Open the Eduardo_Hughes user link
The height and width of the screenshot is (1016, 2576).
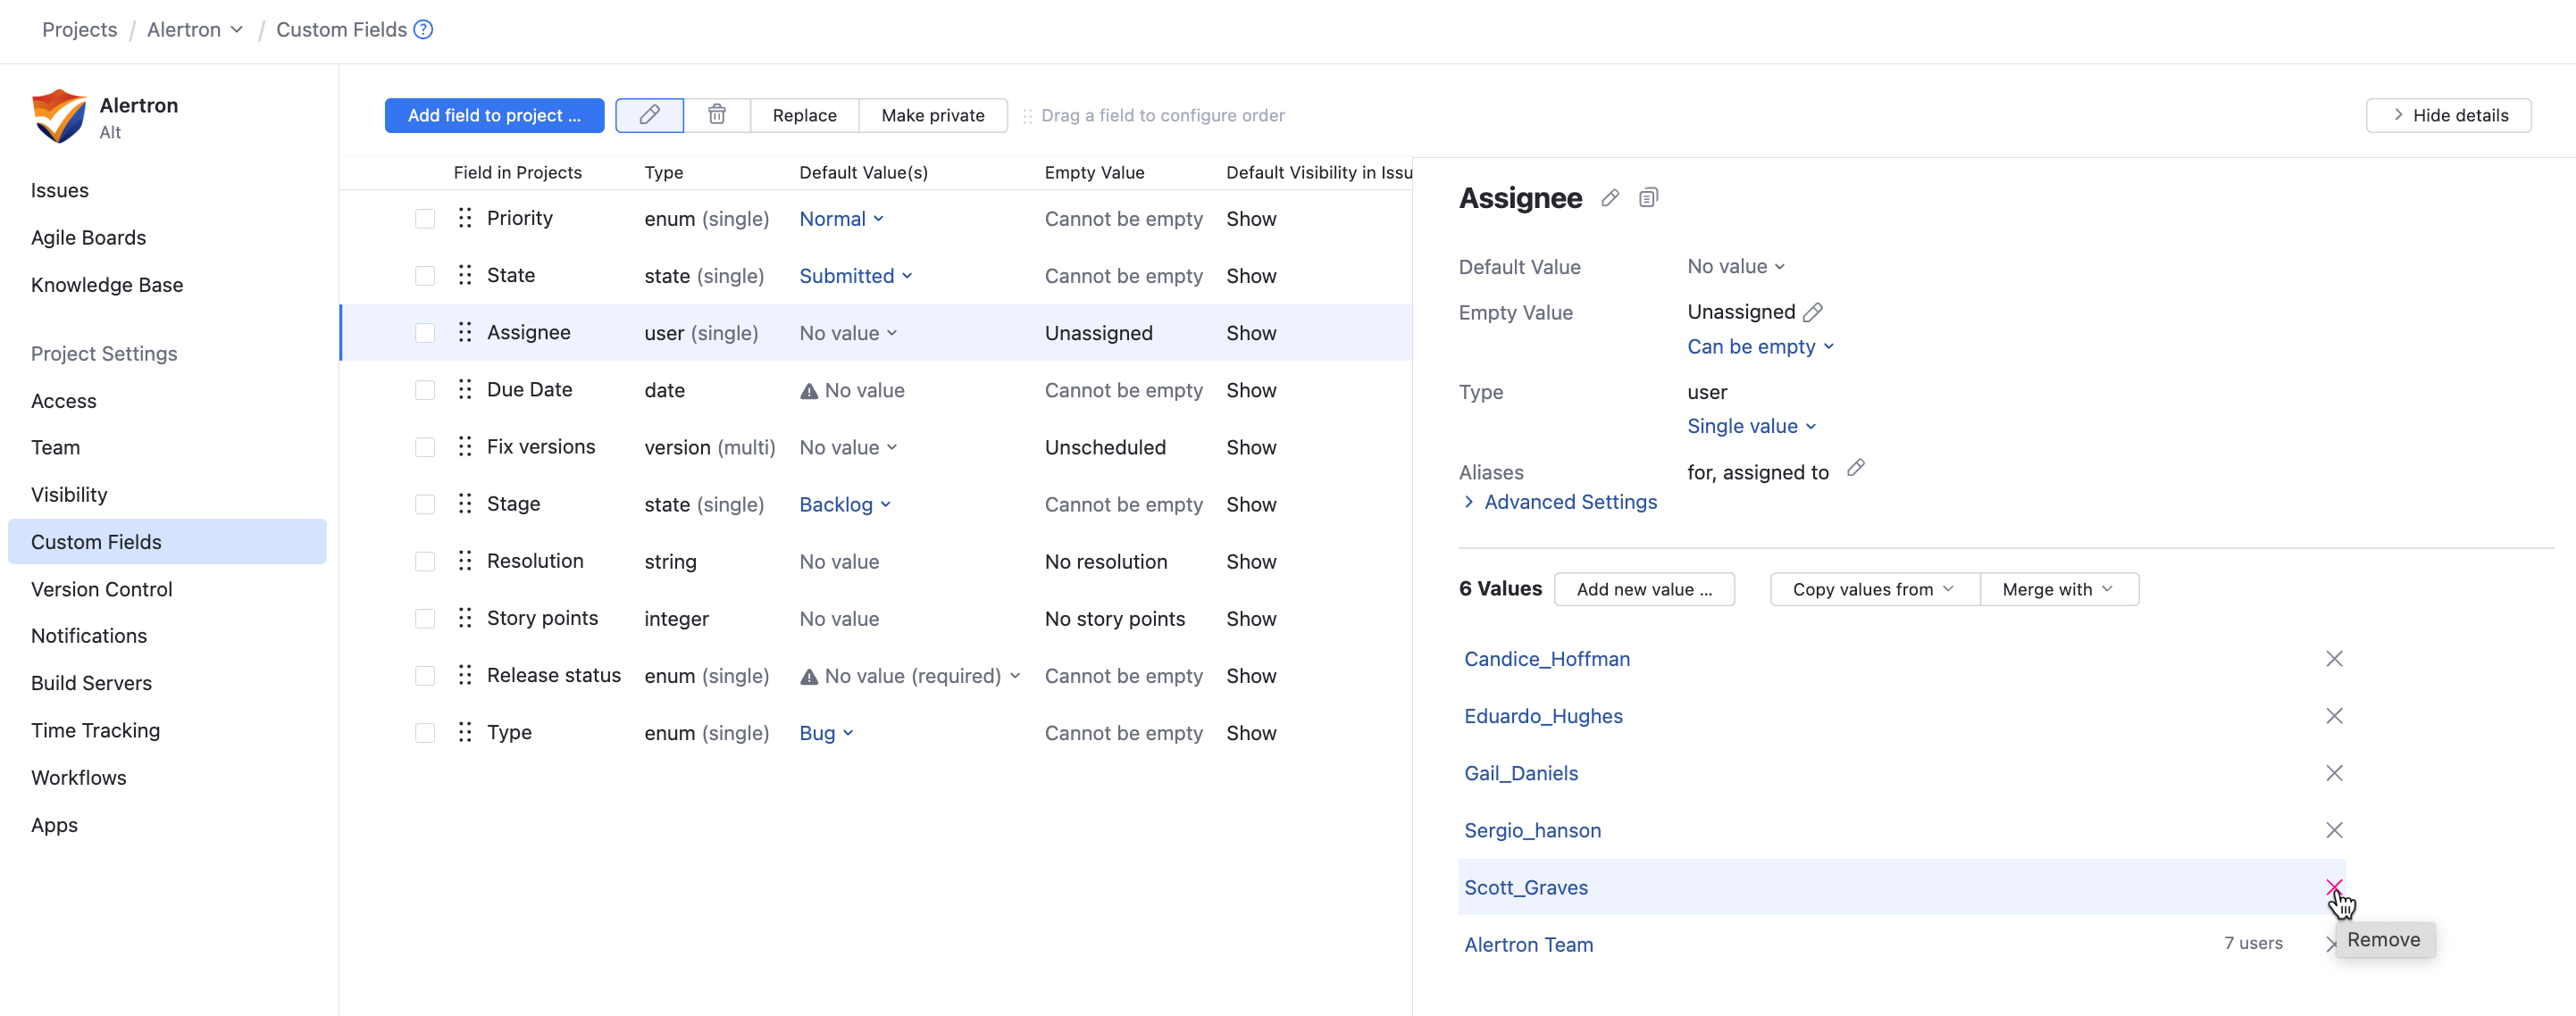1542,716
